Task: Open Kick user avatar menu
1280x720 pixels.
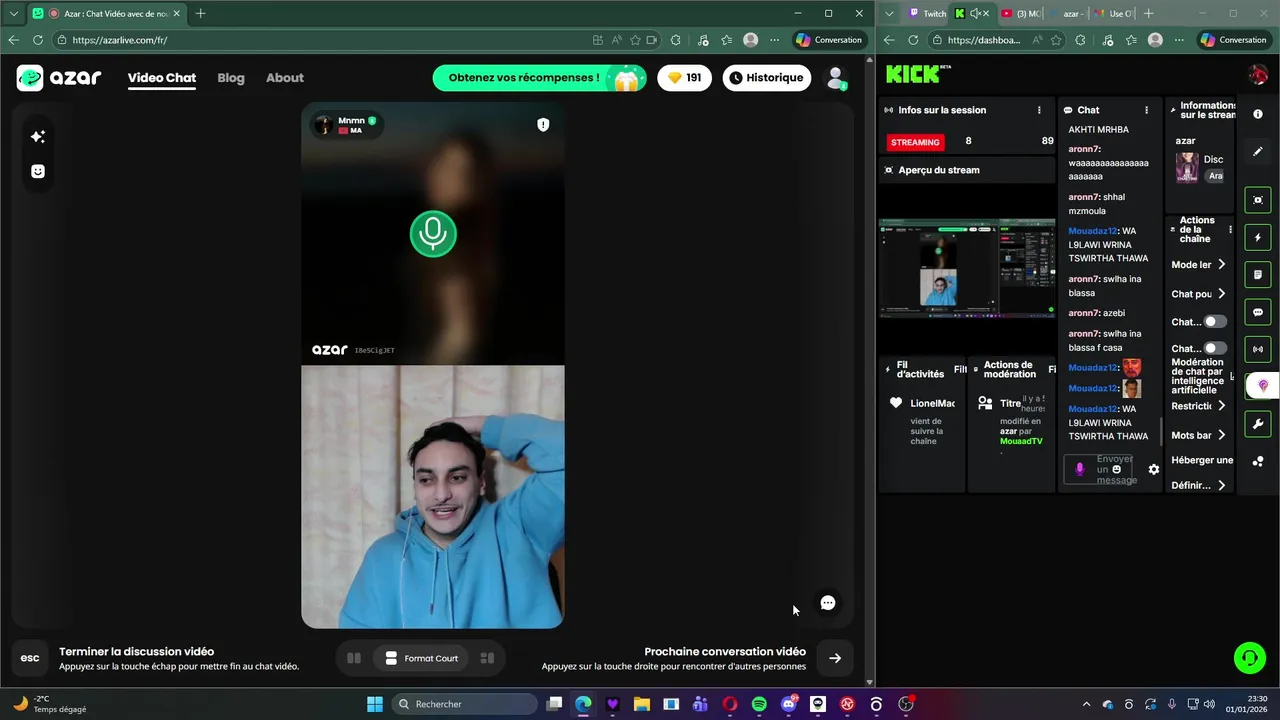Action: pos(1258,74)
